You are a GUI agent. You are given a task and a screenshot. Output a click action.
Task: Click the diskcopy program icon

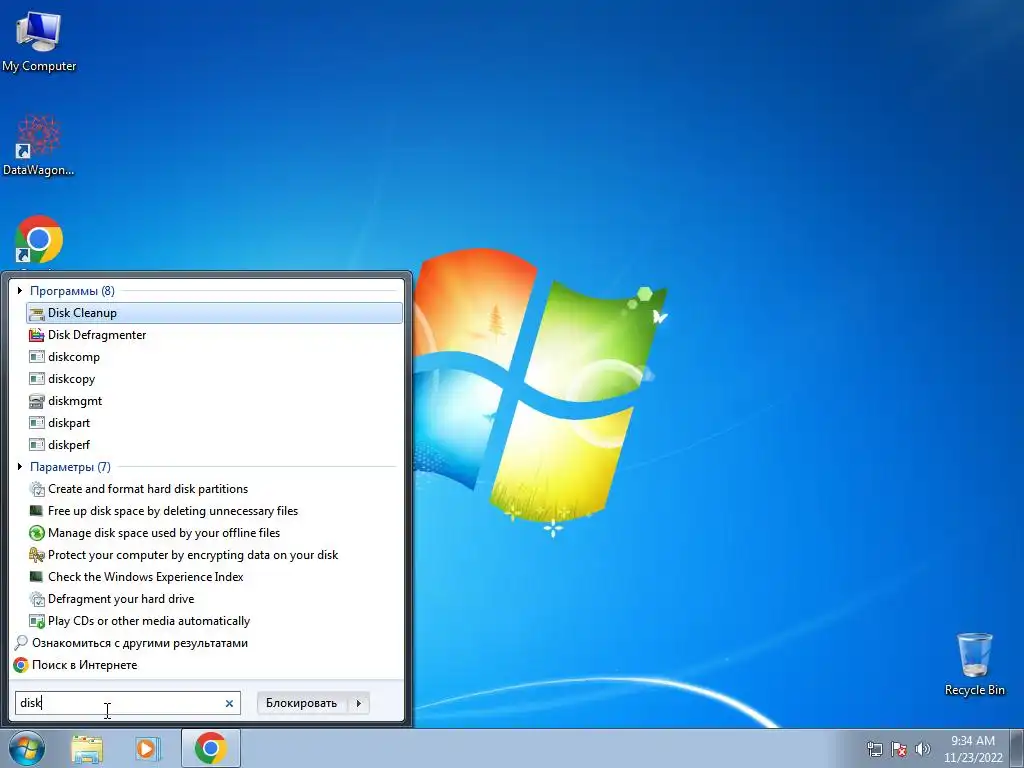(x=37, y=379)
